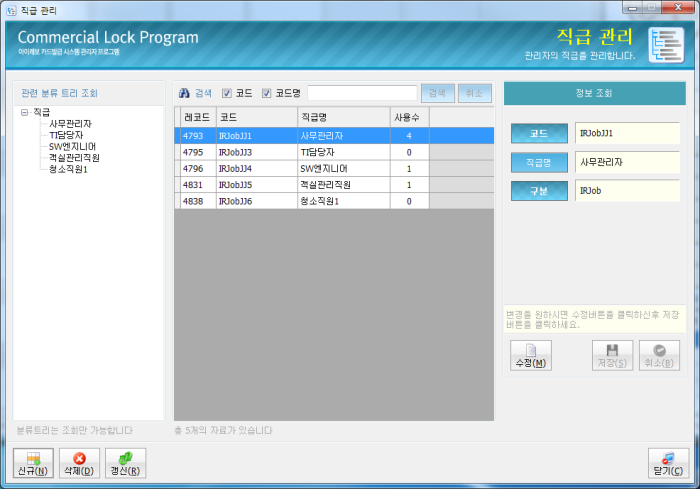Select 사무관리자 in the tree
The image size is (700, 489).
70,124
